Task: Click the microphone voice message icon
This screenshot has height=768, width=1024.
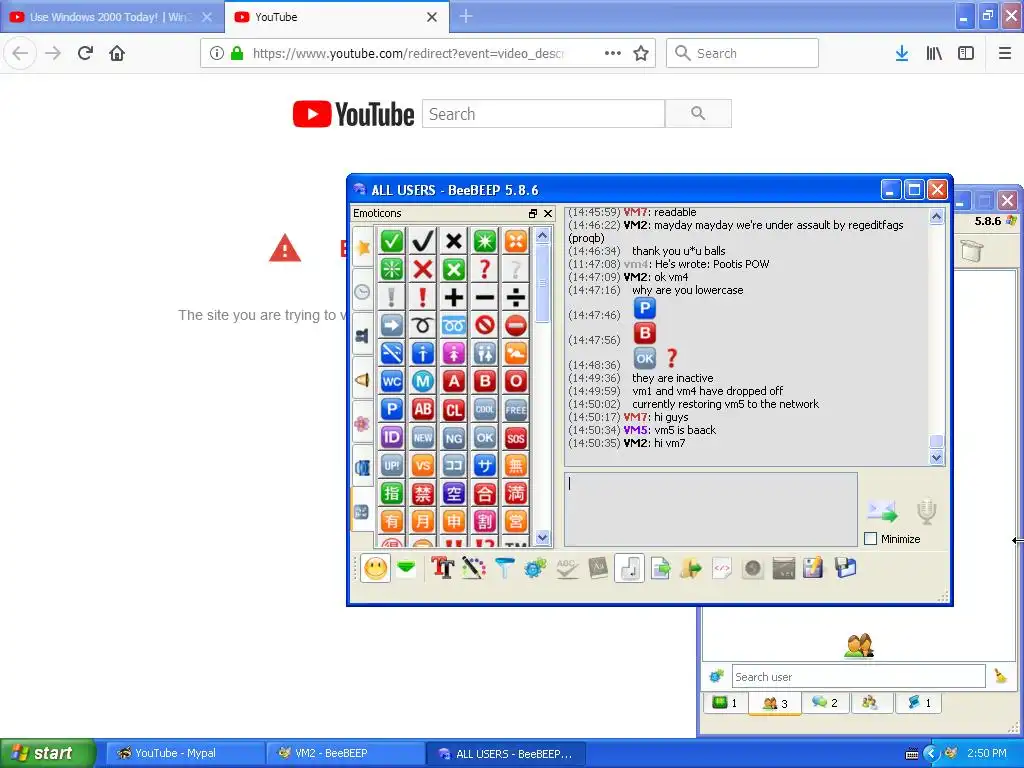Action: click(926, 511)
